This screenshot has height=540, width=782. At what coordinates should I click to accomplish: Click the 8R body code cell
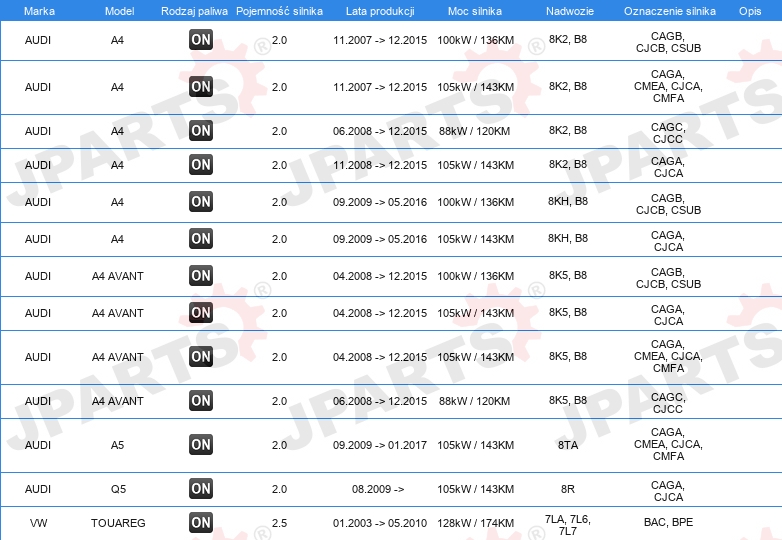point(568,489)
